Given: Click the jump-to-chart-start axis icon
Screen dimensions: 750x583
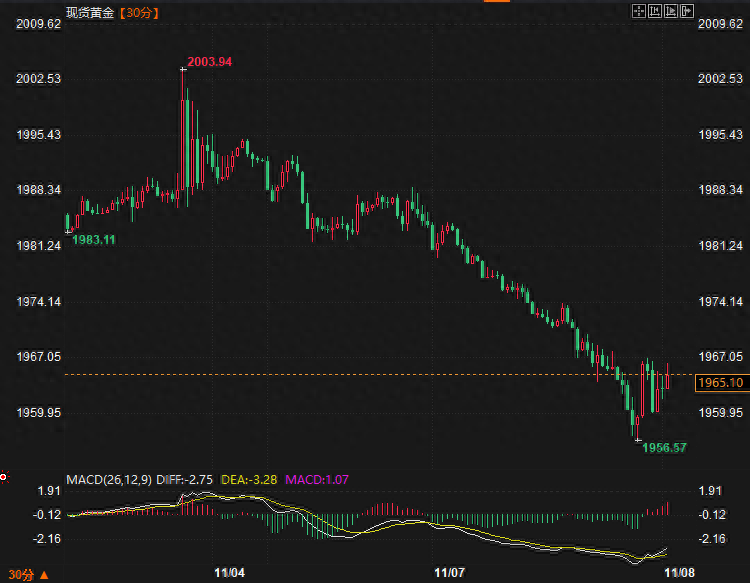Looking at the screenshot, I should point(654,11).
